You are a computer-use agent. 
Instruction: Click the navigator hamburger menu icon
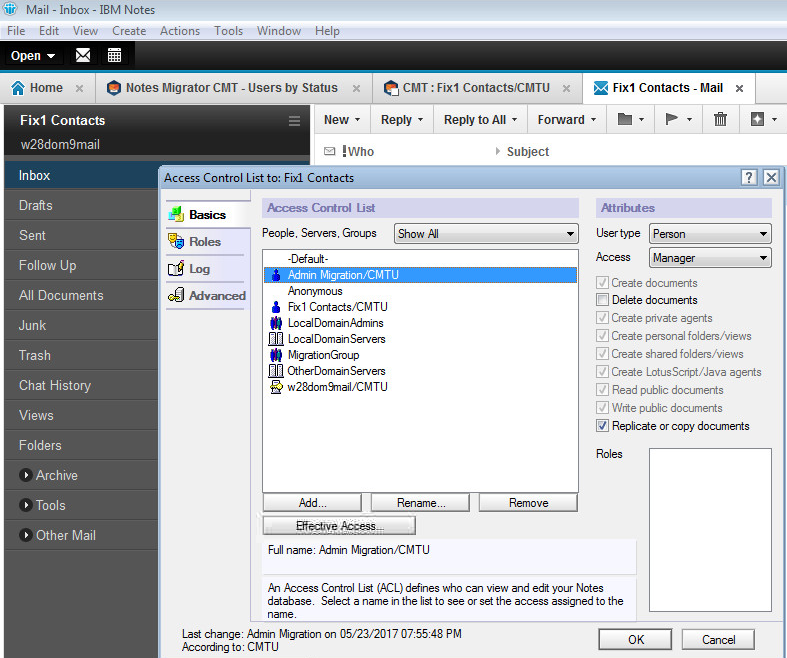[294, 121]
